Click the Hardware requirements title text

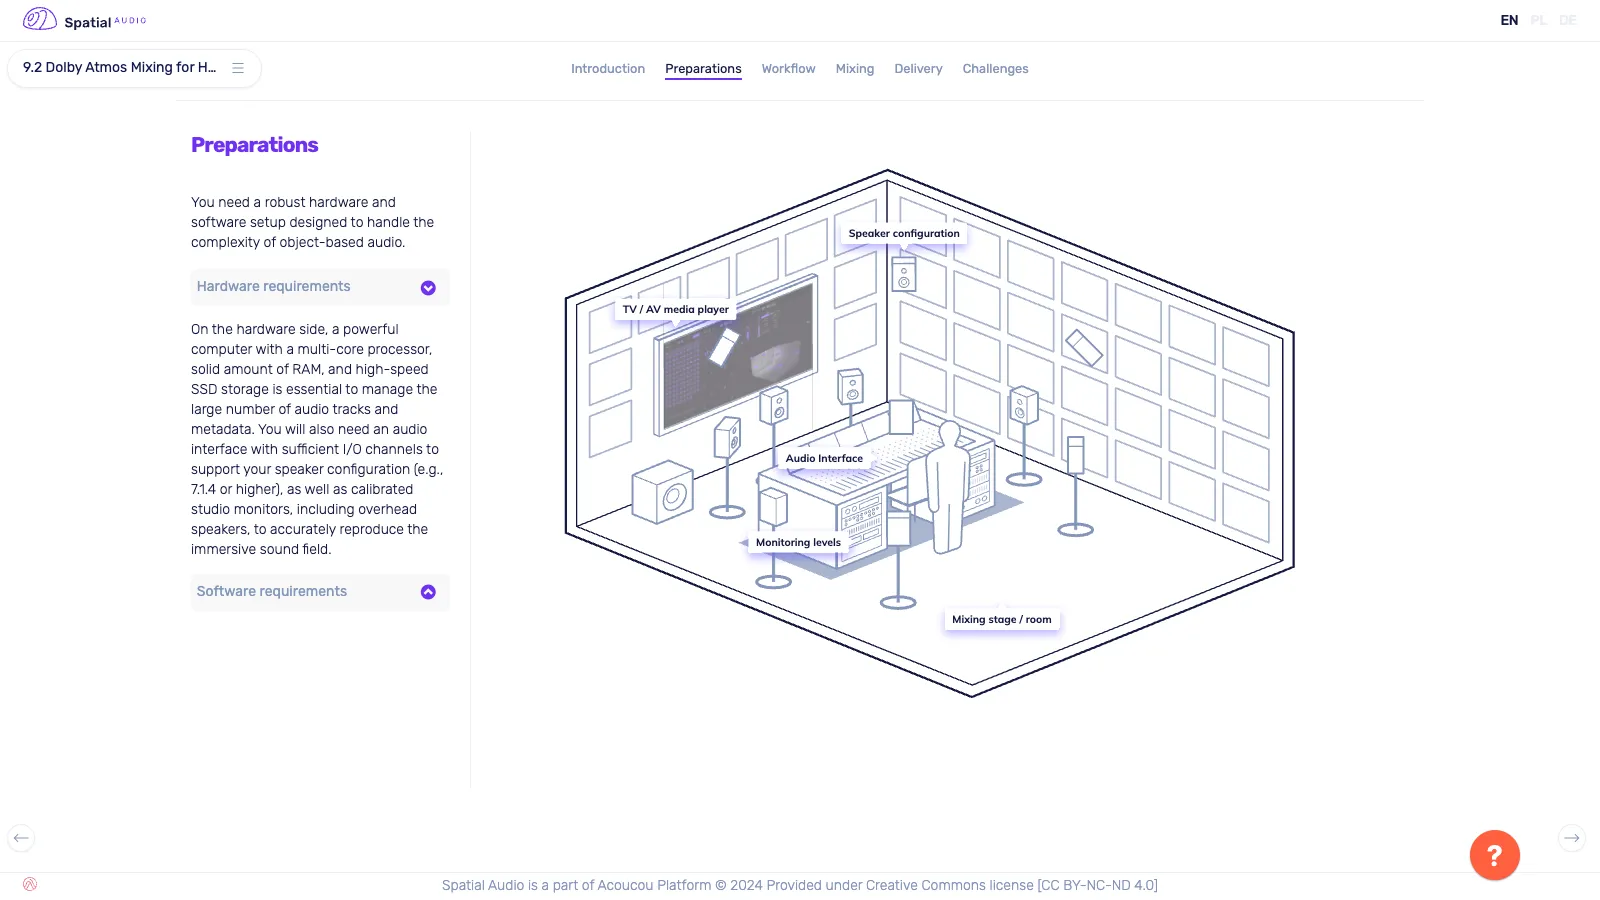(x=273, y=287)
